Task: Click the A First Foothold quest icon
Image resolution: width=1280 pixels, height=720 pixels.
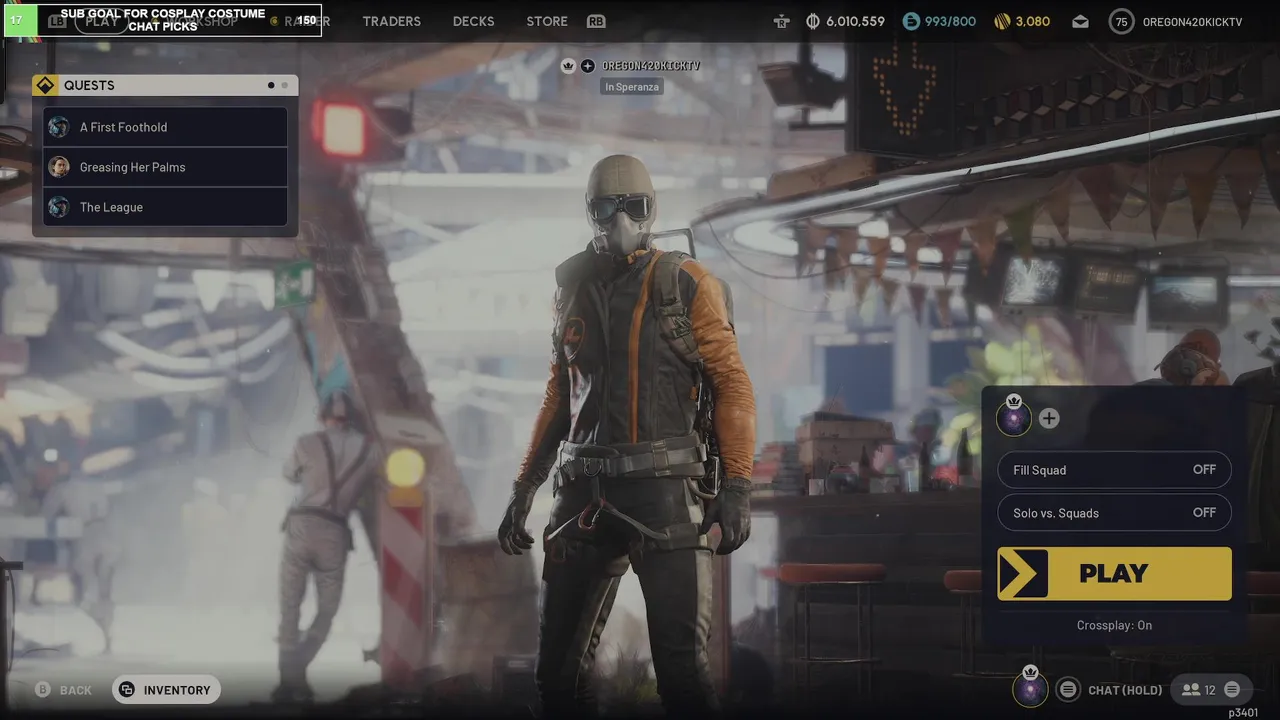Action: tap(59, 127)
